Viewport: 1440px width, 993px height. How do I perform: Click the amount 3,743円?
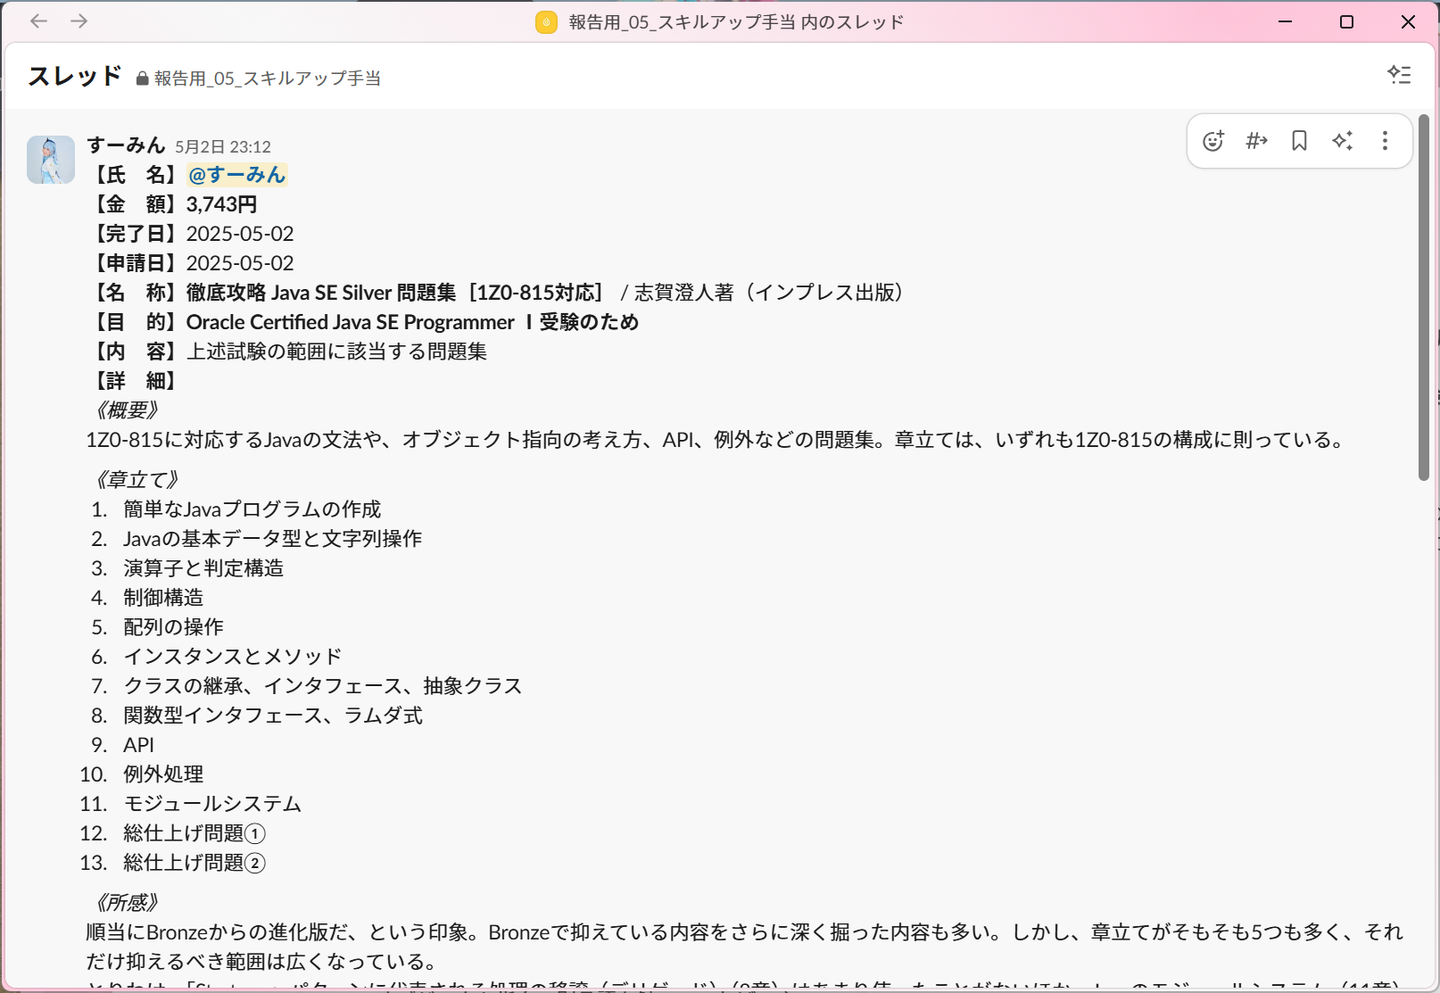click(222, 204)
